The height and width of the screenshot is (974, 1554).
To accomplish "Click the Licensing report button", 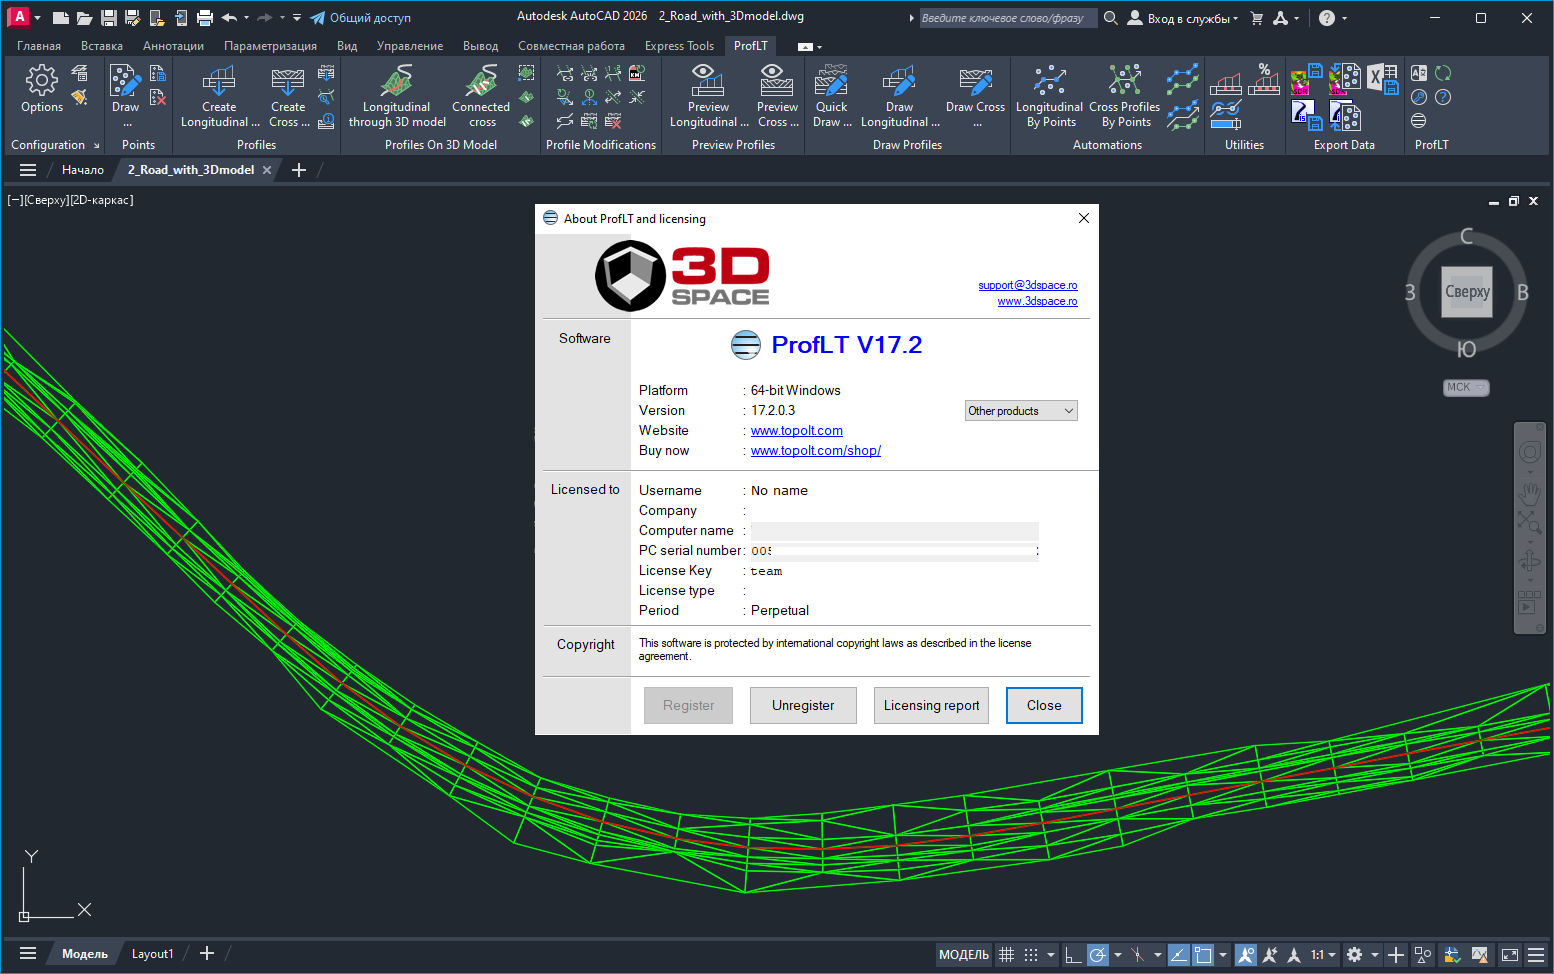I will coord(931,705).
